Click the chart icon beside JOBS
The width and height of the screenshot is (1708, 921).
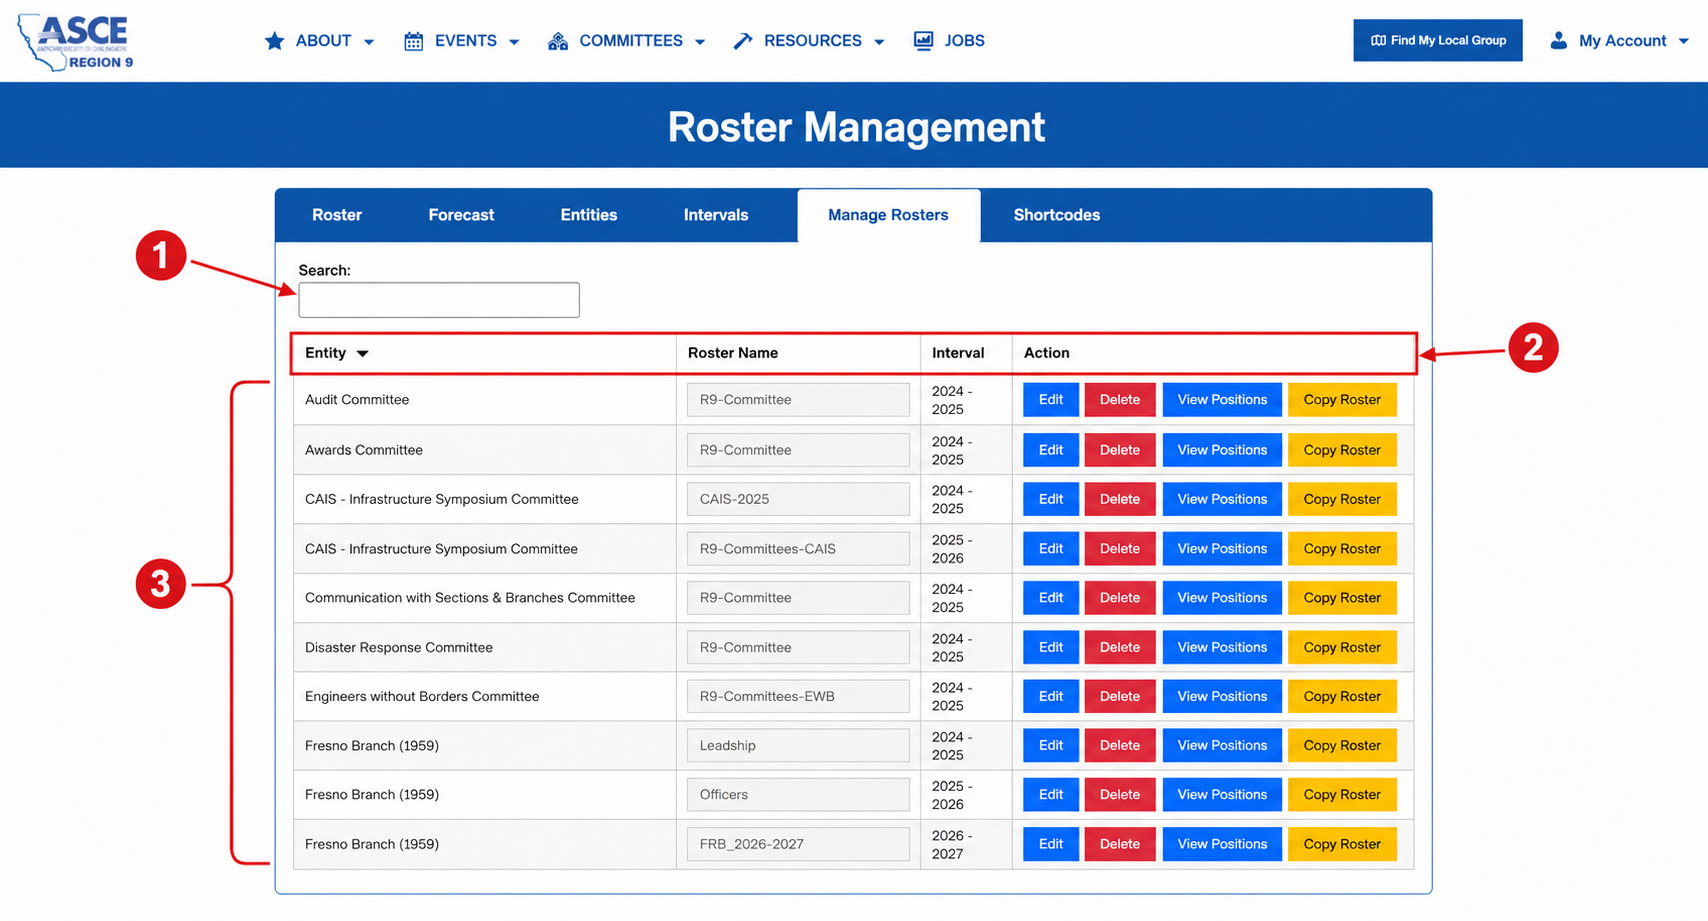pyautogui.click(x=923, y=41)
